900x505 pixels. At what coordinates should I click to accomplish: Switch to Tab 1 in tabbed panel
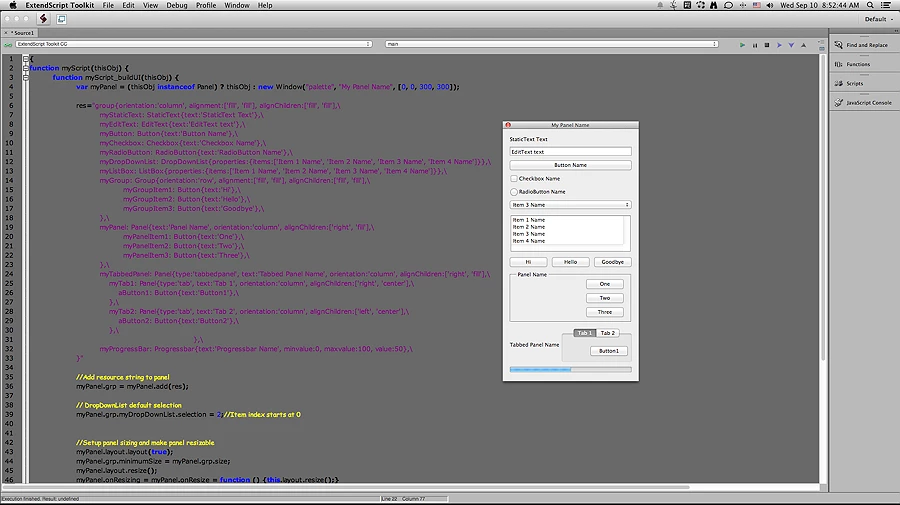584,333
